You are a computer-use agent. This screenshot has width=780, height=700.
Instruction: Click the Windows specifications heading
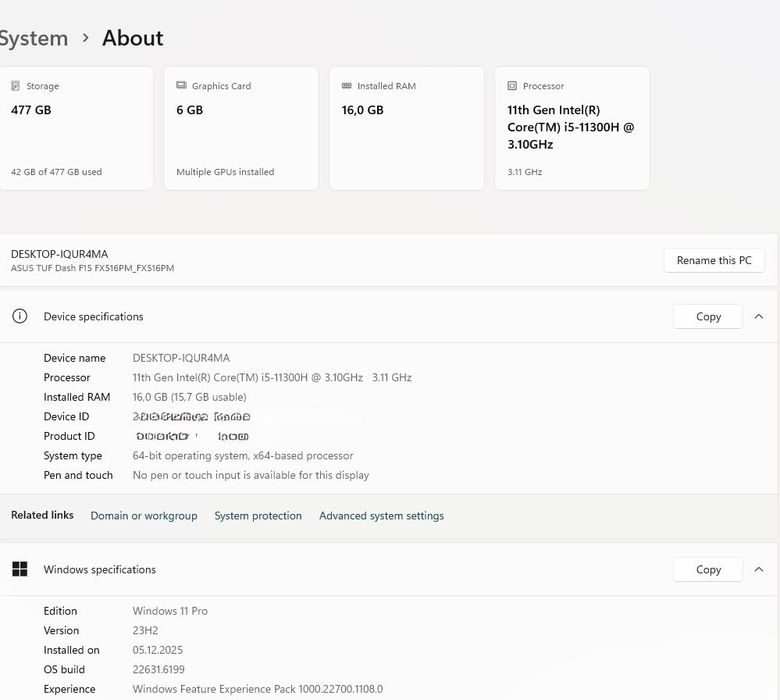(x=99, y=569)
